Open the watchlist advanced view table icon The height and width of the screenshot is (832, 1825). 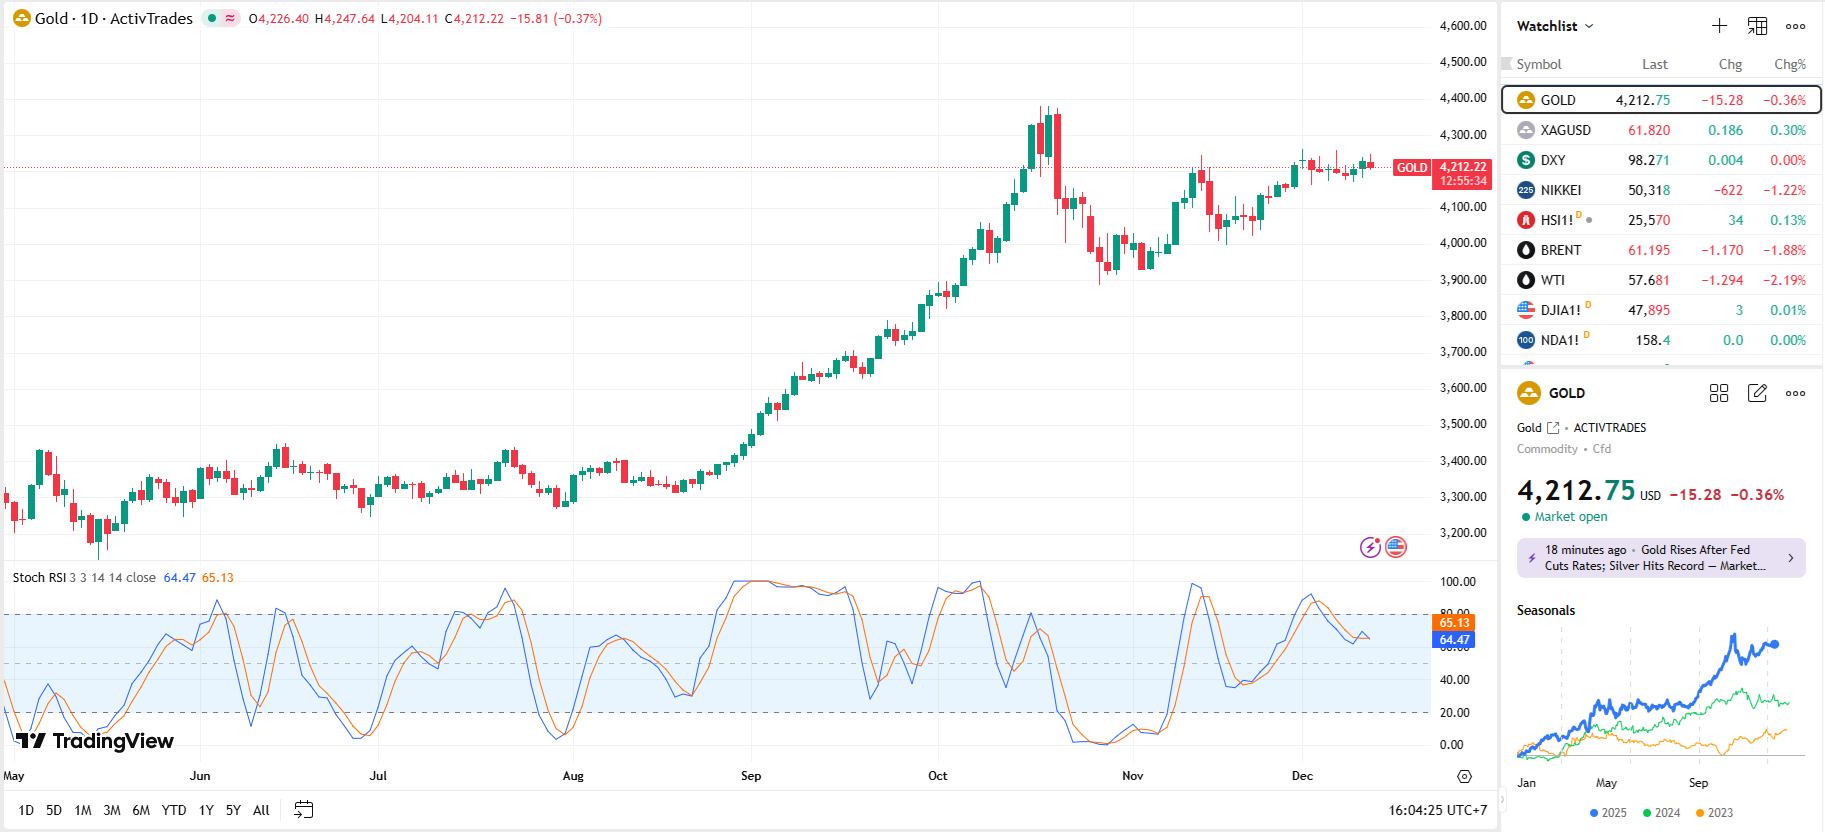click(1757, 26)
